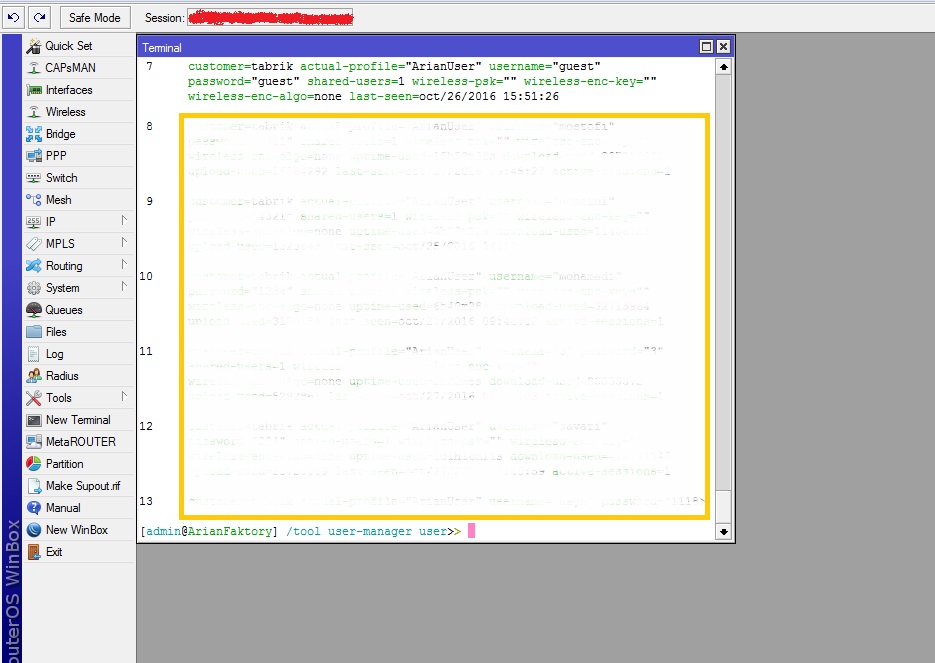
Task: Click the Undo arrow icon
Action: pyautogui.click(x=13, y=17)
